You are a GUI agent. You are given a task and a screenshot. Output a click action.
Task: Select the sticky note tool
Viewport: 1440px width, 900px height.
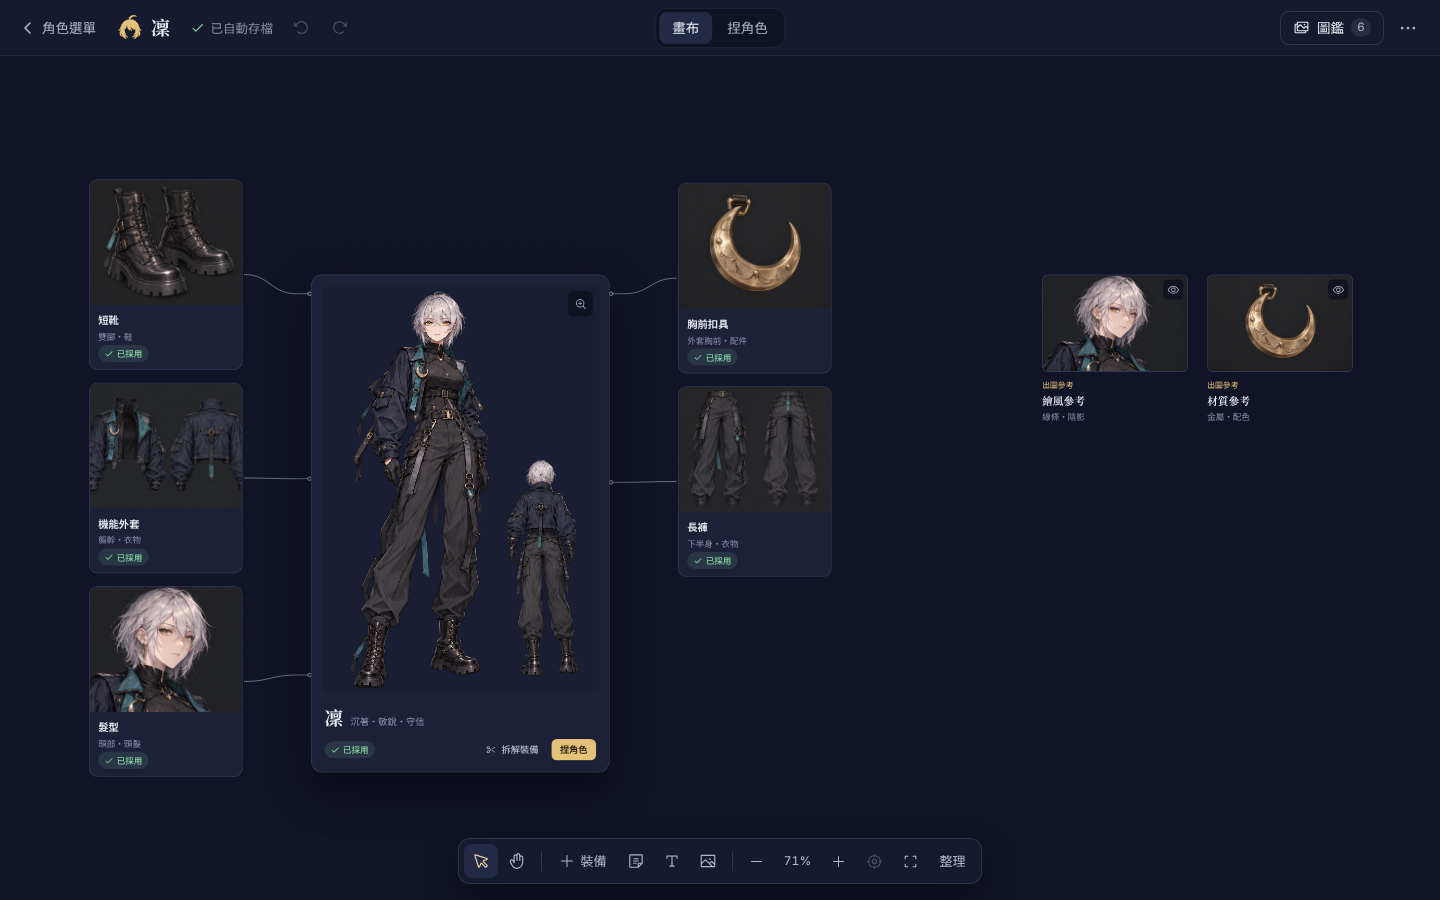(x=636, y=861)
